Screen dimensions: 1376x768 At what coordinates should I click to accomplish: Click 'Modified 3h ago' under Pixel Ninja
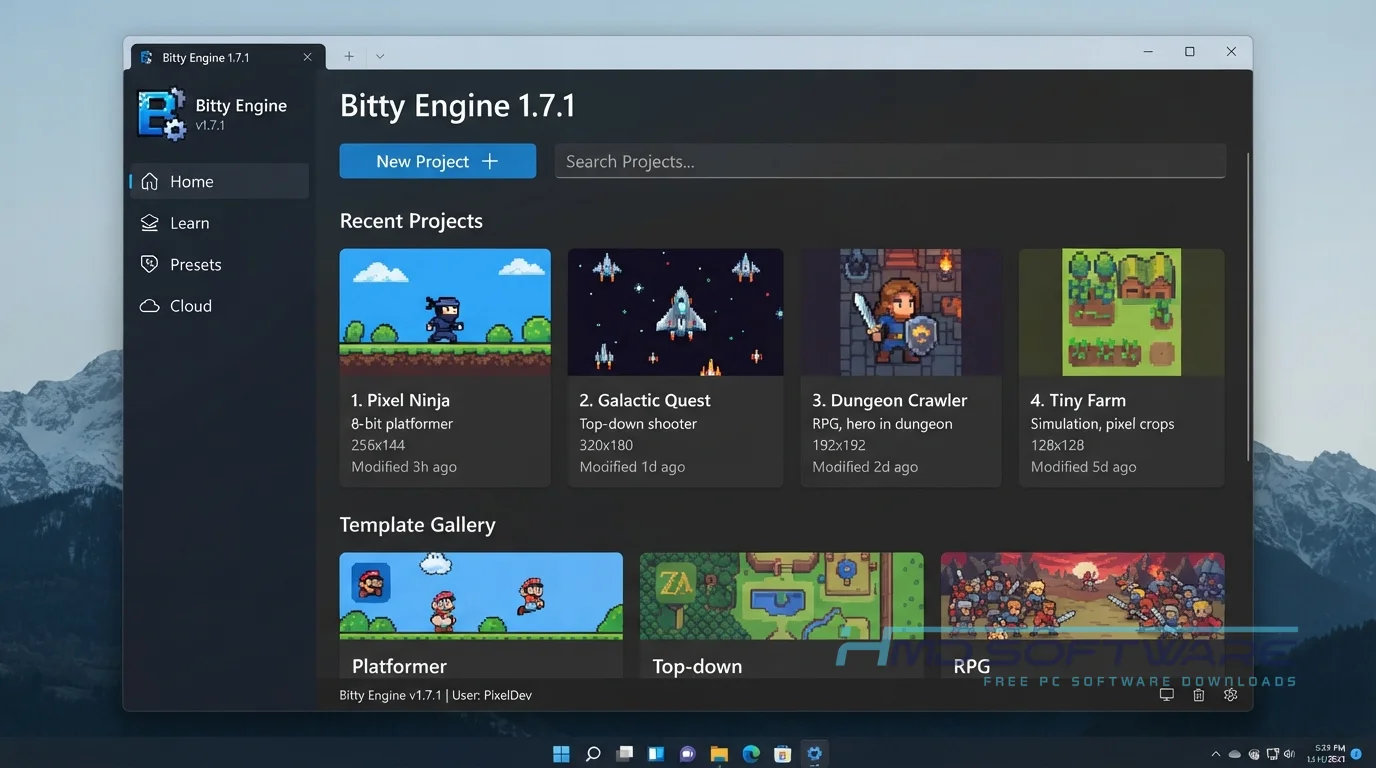click(x=404, y=467)
